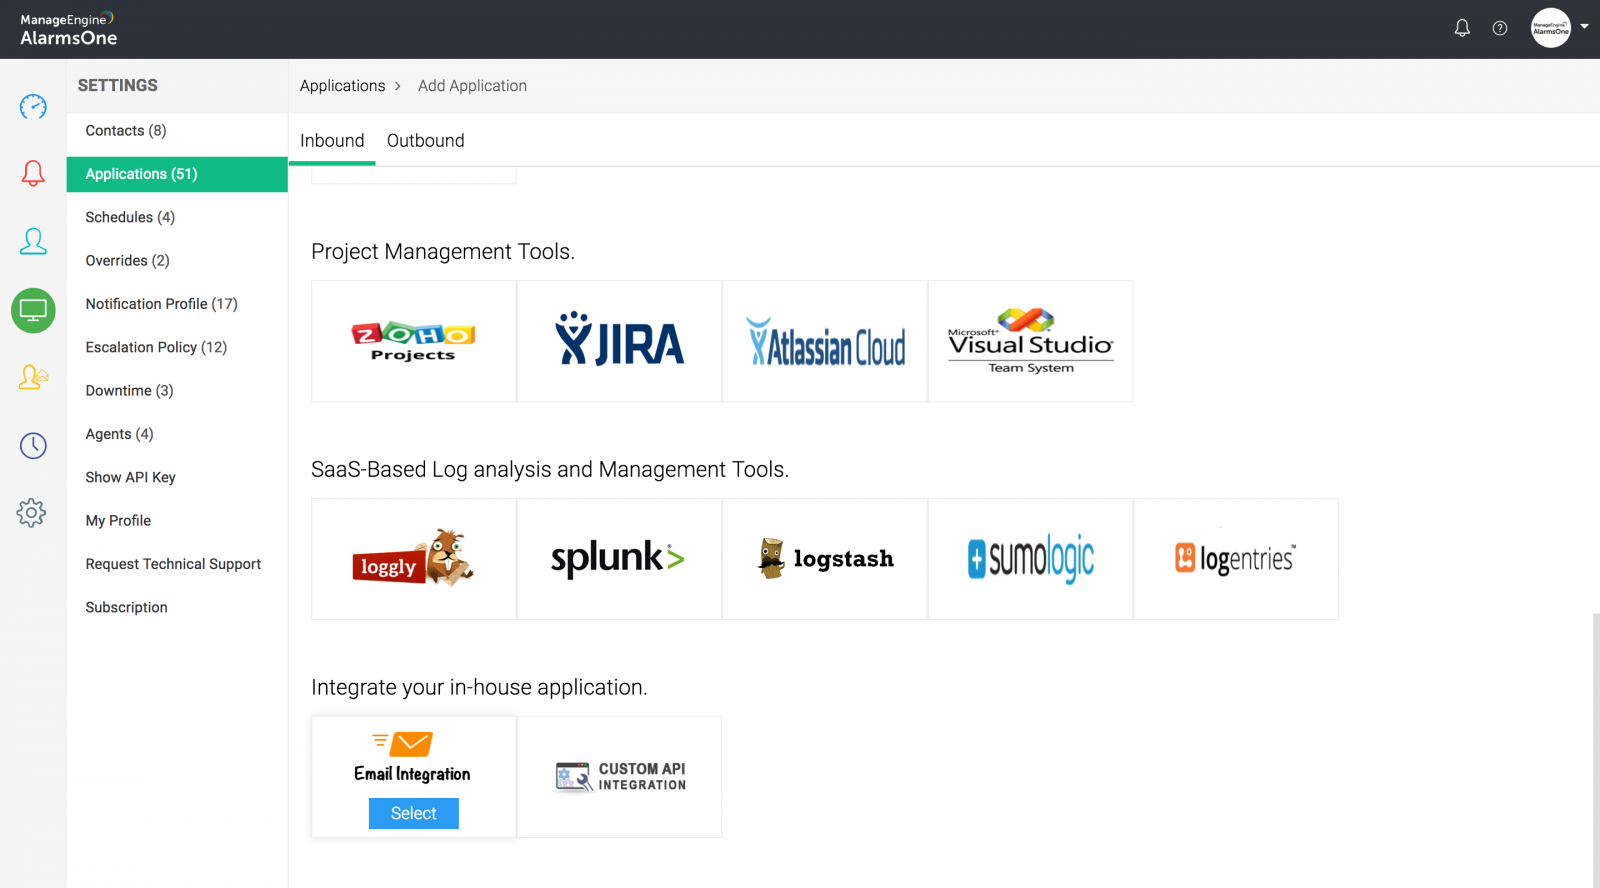This screenshot has width=1600, height=888.
Task: Open Notification Profile (17) settings
Action: click(177, 304)
